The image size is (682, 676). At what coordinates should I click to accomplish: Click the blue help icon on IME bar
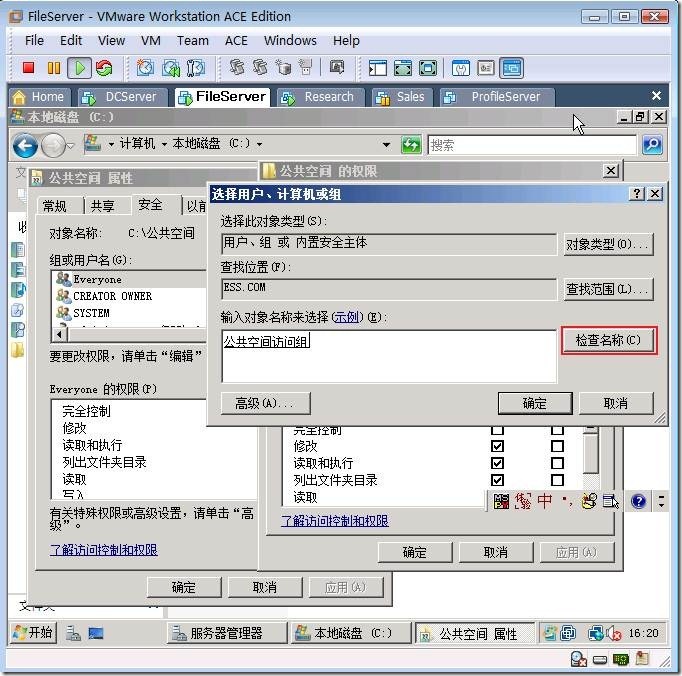(638, 502)
